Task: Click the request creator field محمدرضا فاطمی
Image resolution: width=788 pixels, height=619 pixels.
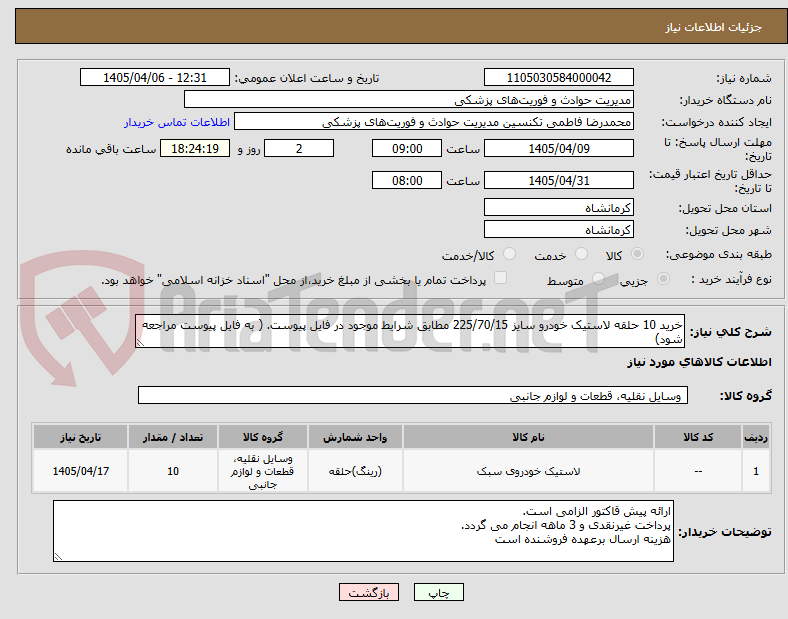Action: point(434,122)
